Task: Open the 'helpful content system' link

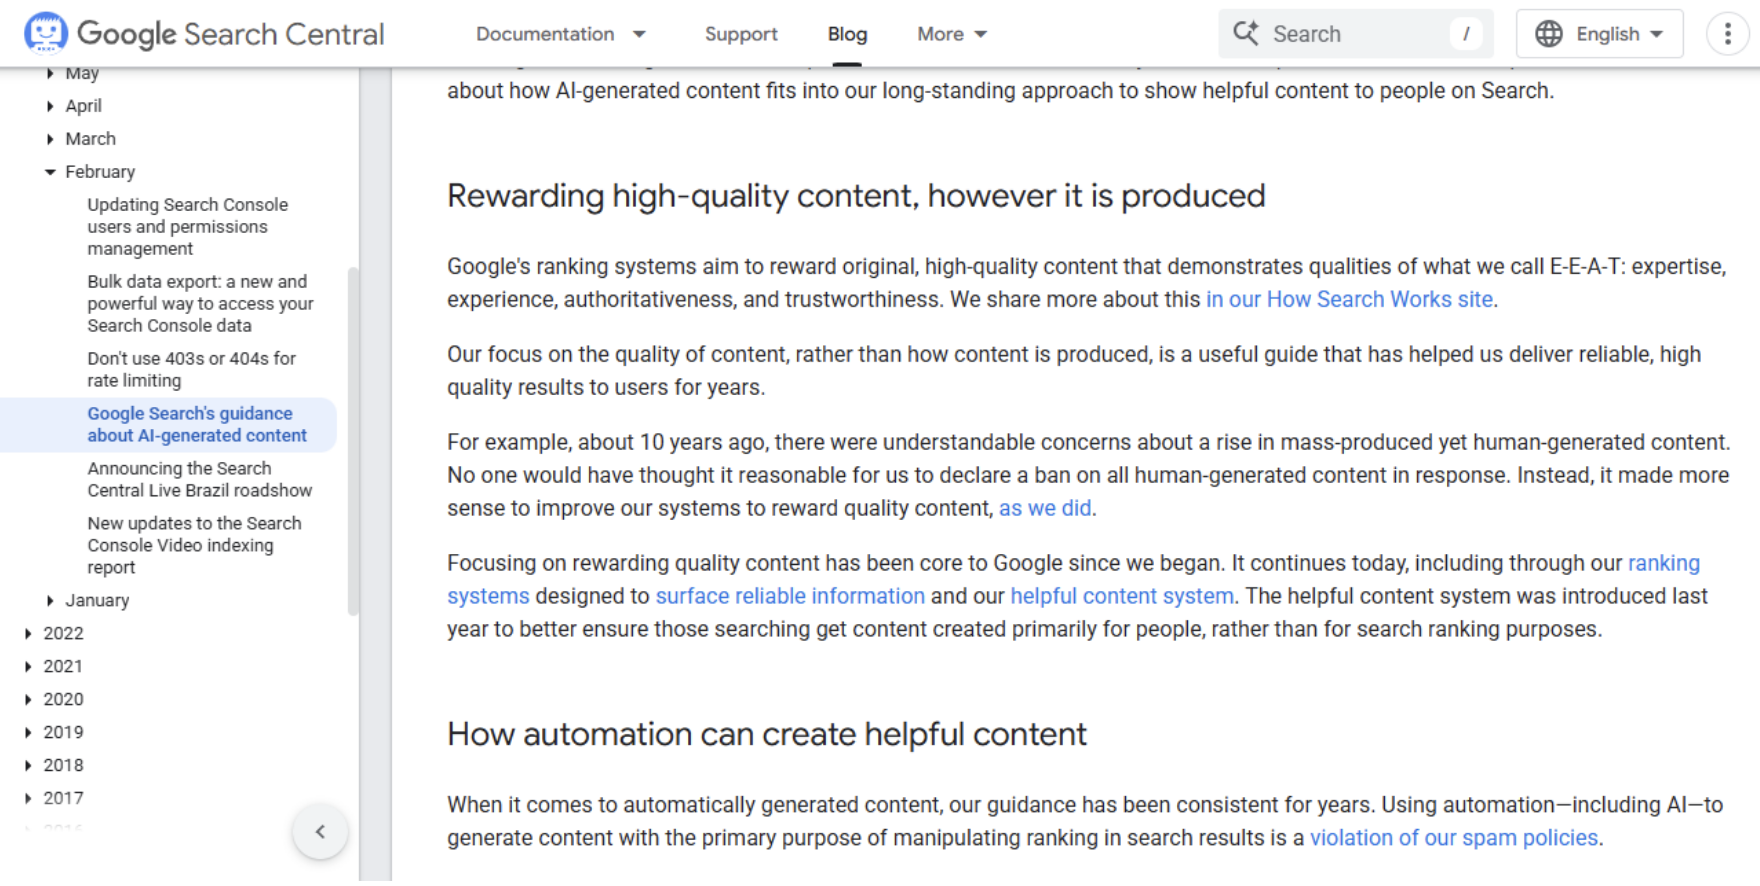Action: [x=1120, y=595]
